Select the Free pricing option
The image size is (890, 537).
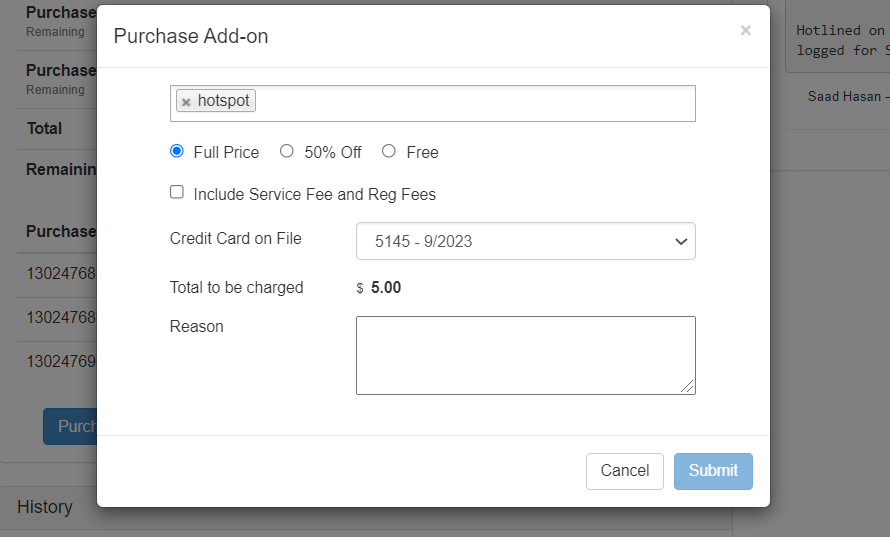pyautogui.click(x=388, y=151)
